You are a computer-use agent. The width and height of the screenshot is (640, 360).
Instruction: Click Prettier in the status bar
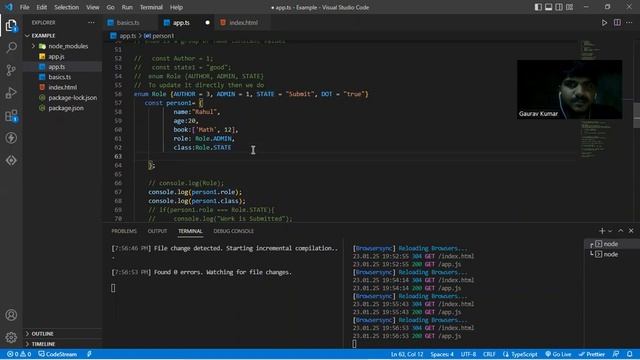click(x=591, y=354)
